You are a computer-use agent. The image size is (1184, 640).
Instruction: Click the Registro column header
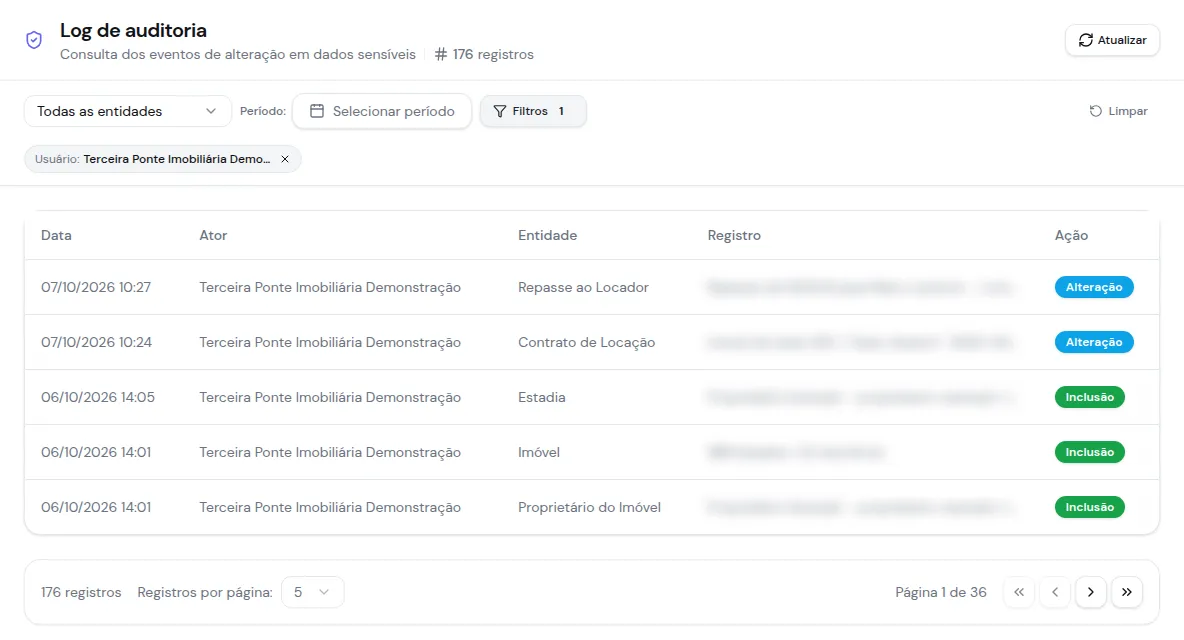[734, 235]
